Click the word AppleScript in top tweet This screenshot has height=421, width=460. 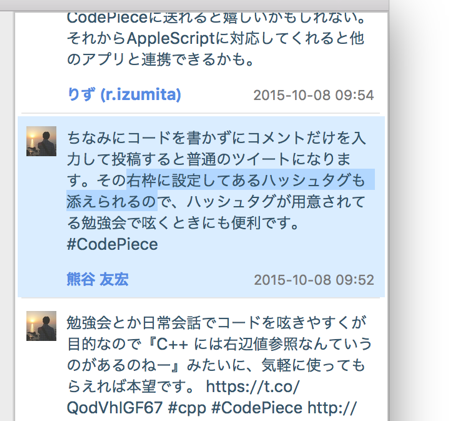pyautogui.click(x=171, y=39)
